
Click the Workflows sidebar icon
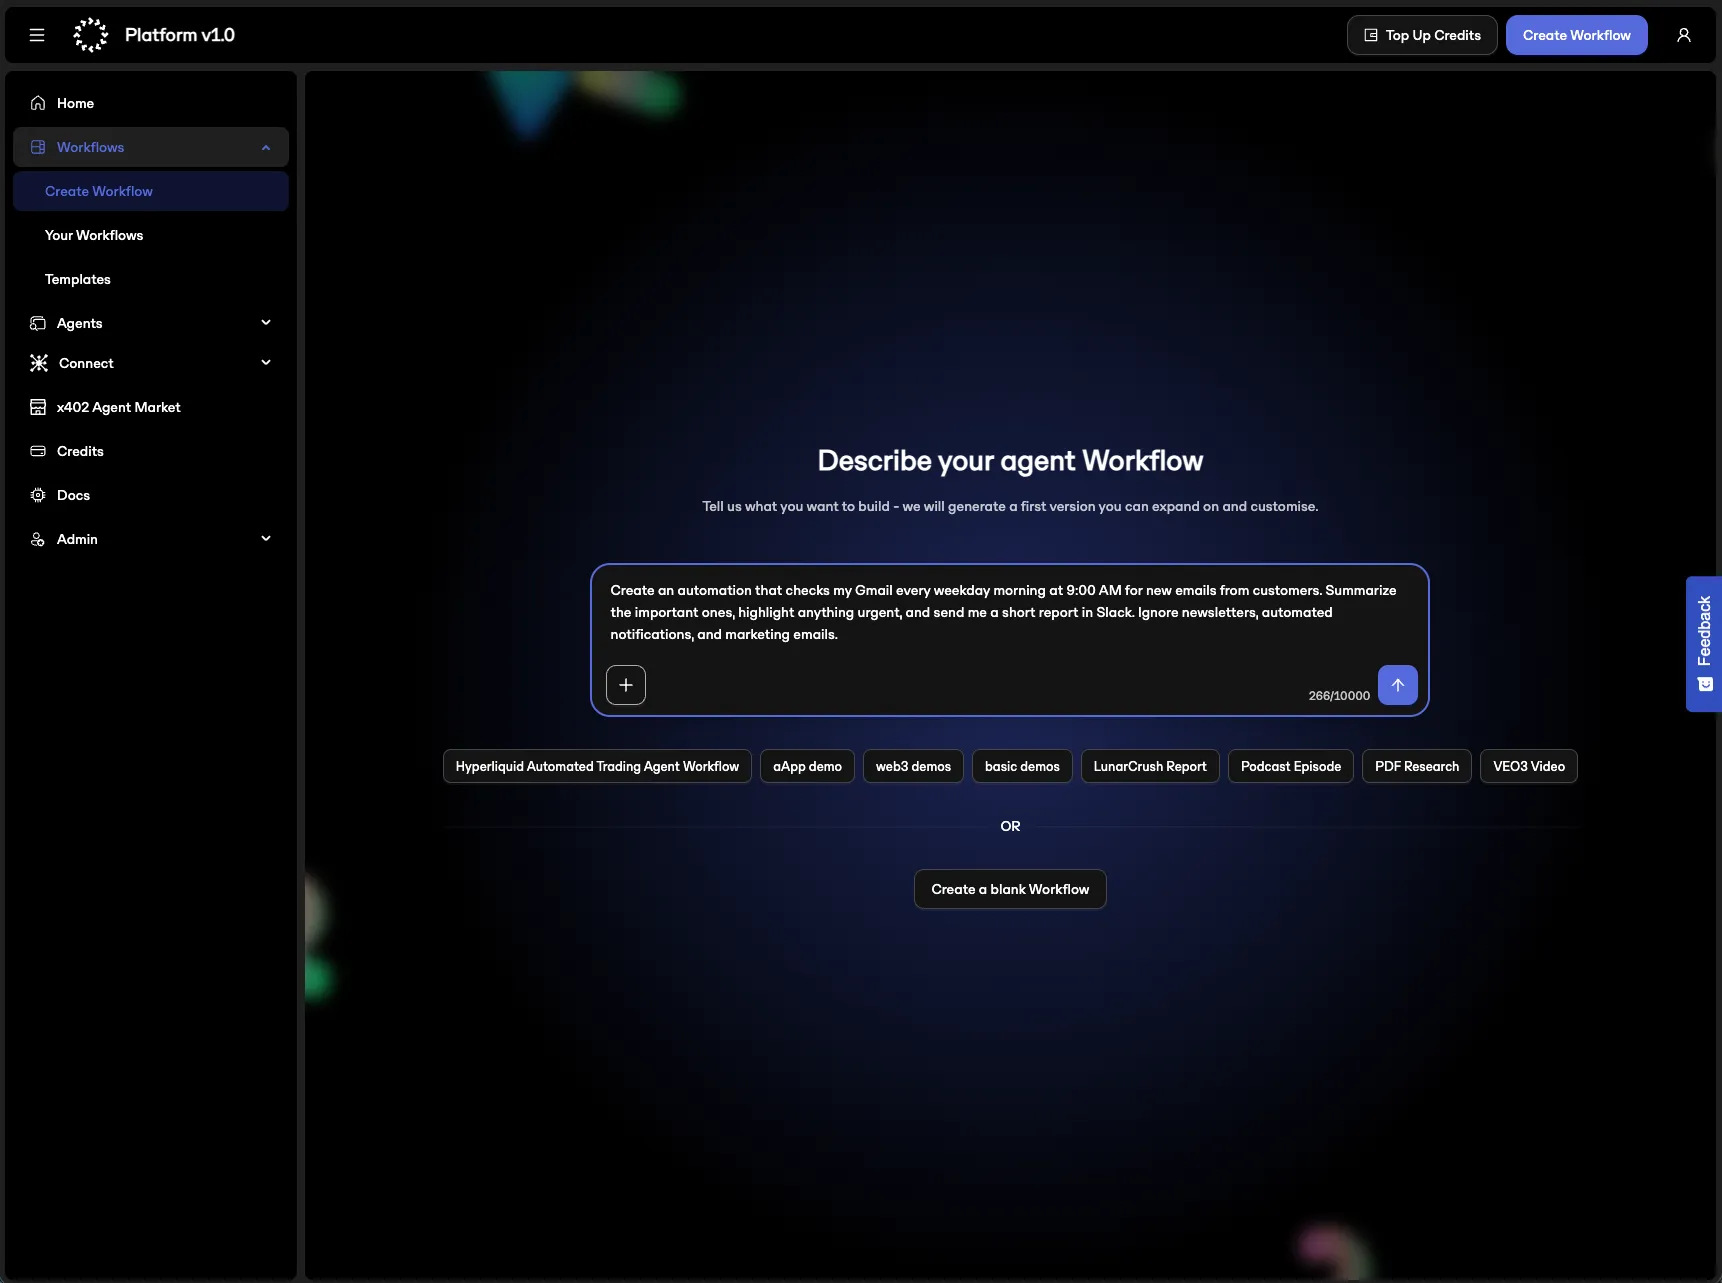[38, 147]
